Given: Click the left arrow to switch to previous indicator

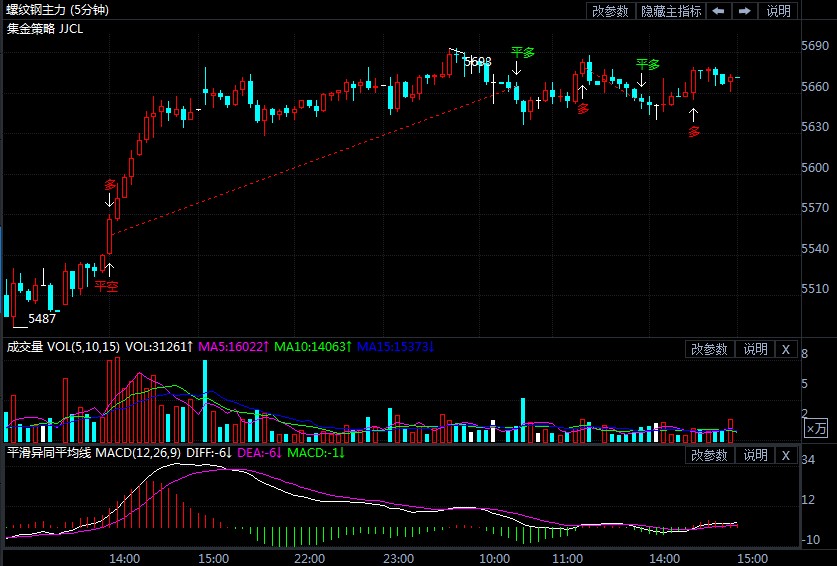Looking at the screenshot, I should click(719, 11).
